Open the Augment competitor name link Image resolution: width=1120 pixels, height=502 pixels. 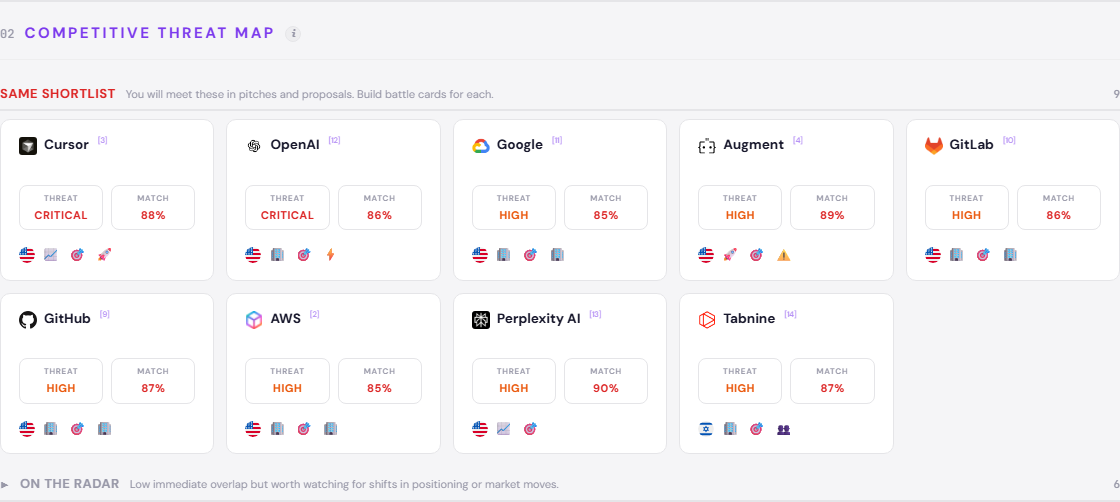(x=753, y=145)
